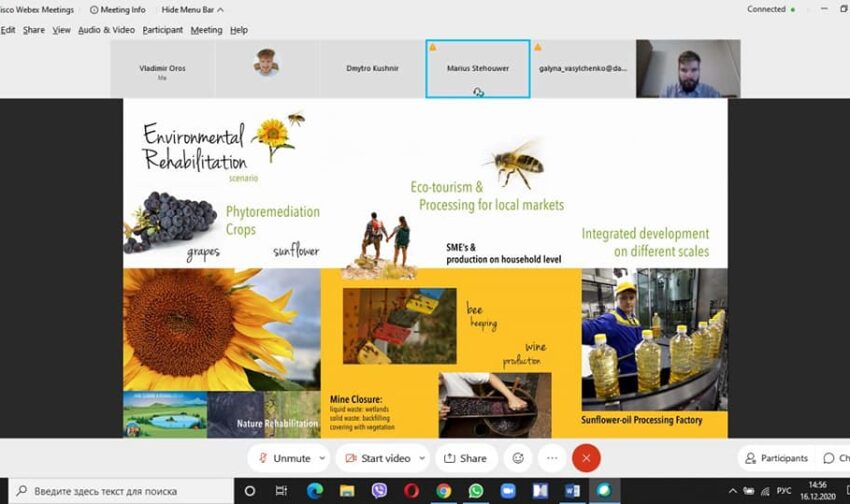Click the Share content button
This screenshot has width=850, height=504.
(x=465, y=458)
